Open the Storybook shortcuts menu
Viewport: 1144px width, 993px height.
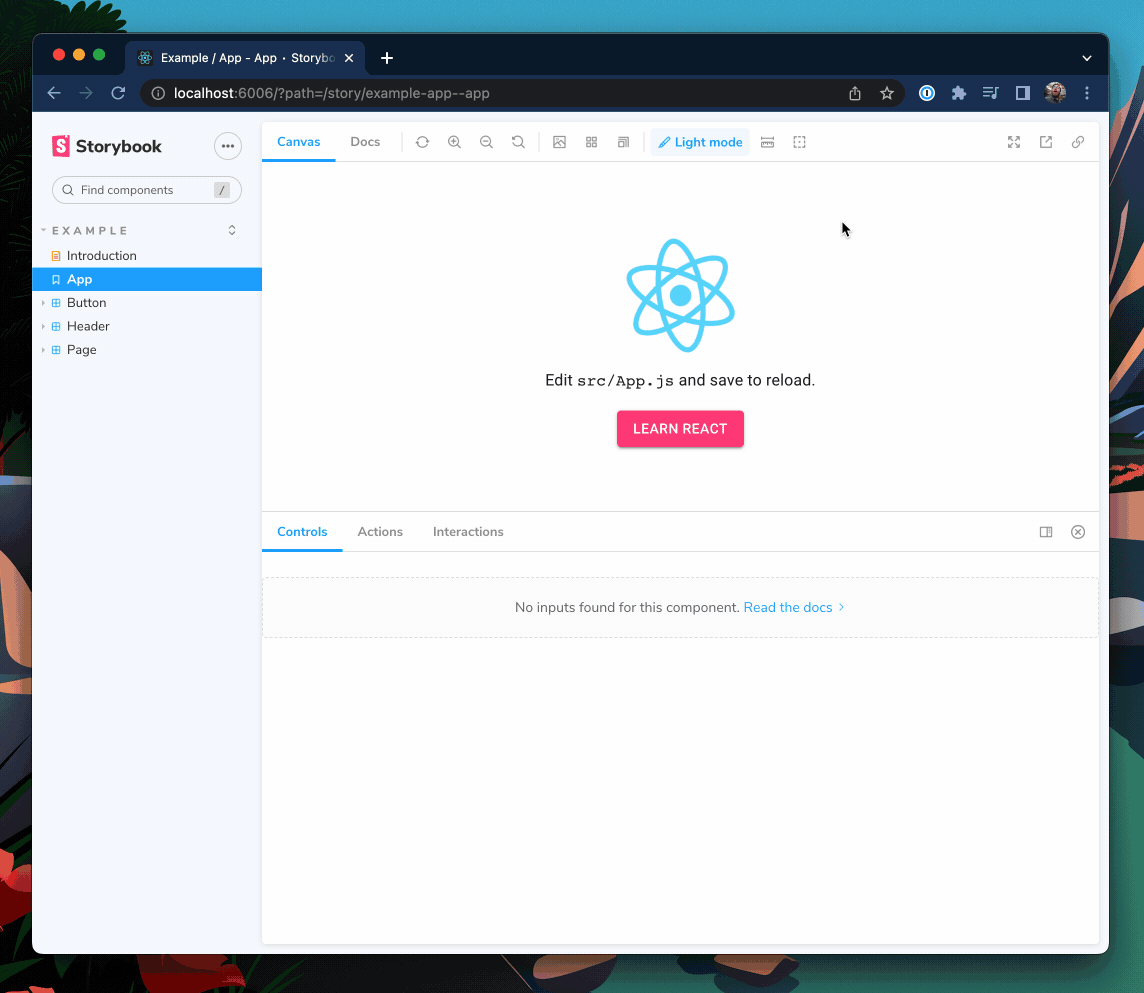(228, 146)
